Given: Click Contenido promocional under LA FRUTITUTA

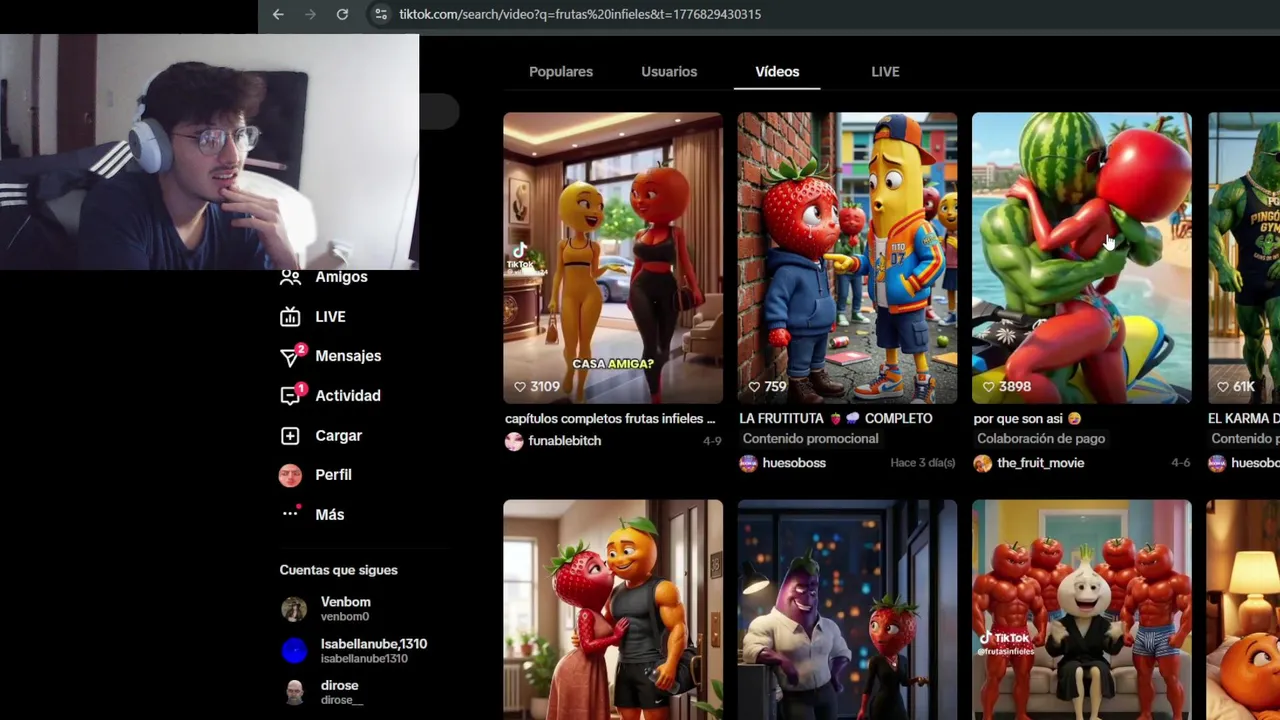Looking at the screenshot, I should (x=810, y=439).
